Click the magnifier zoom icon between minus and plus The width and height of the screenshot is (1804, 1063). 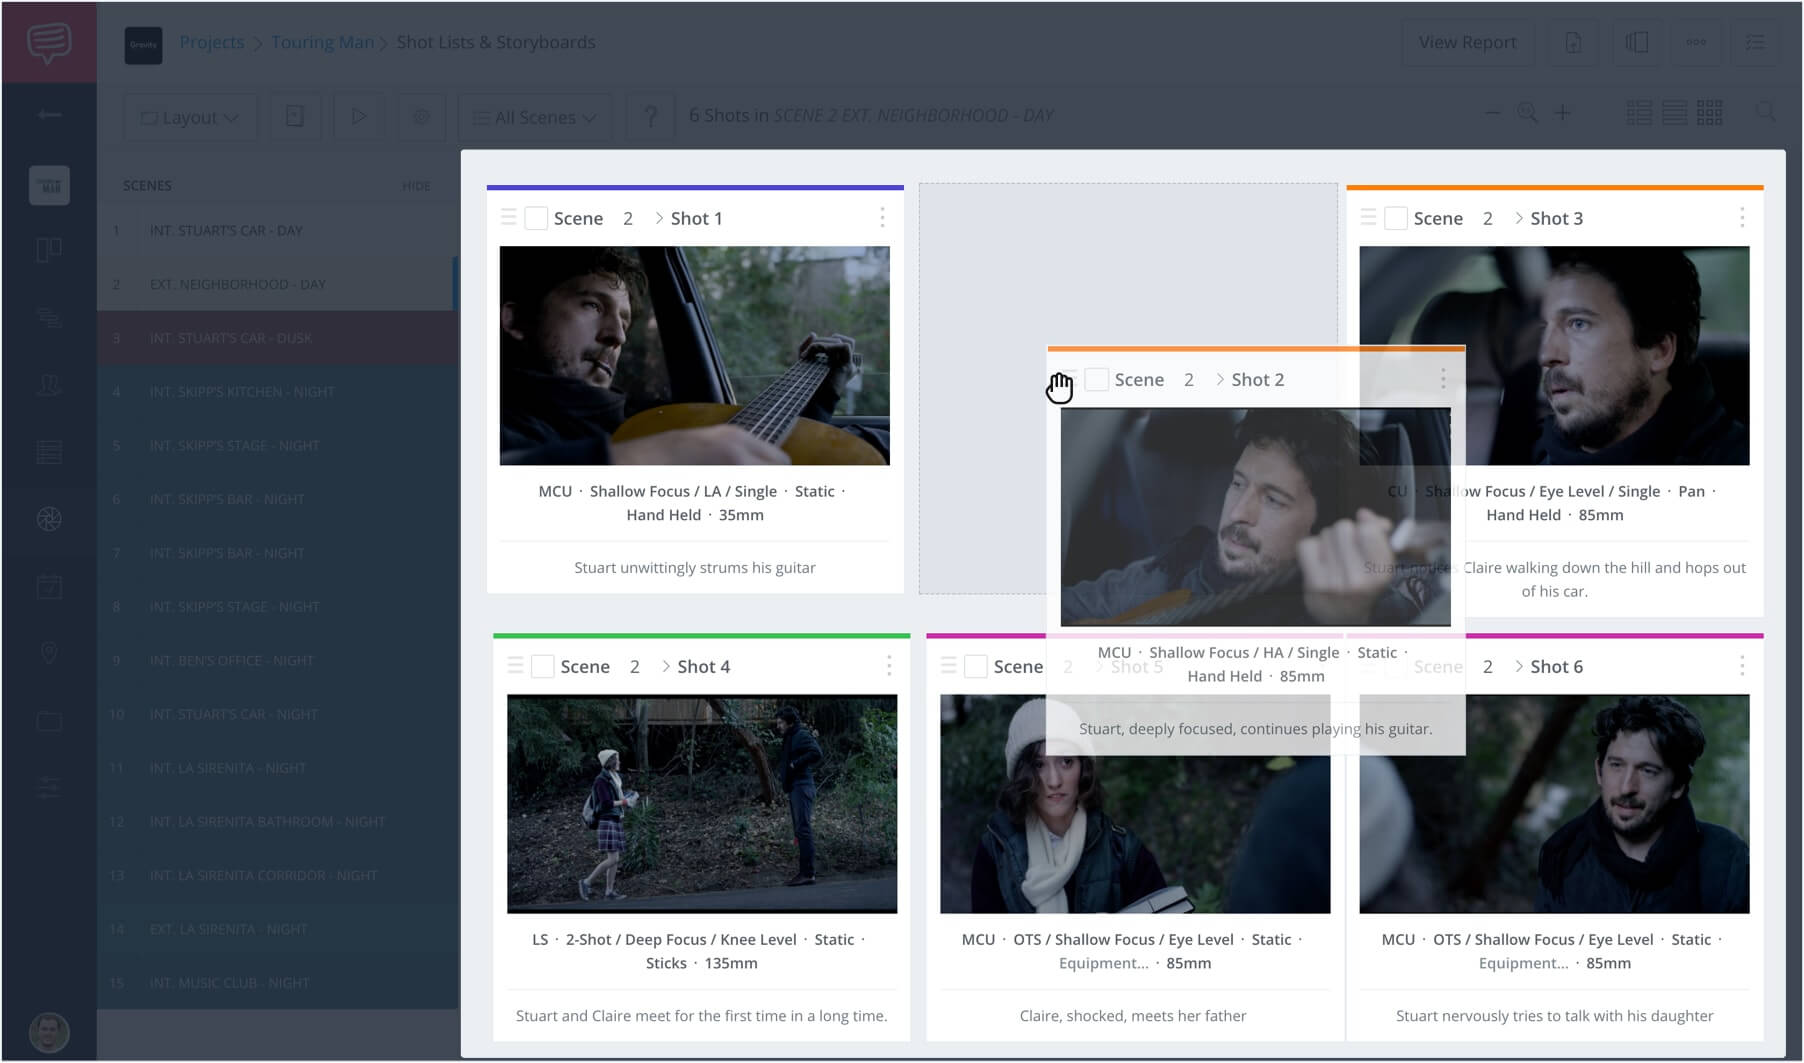(1528, 114)
